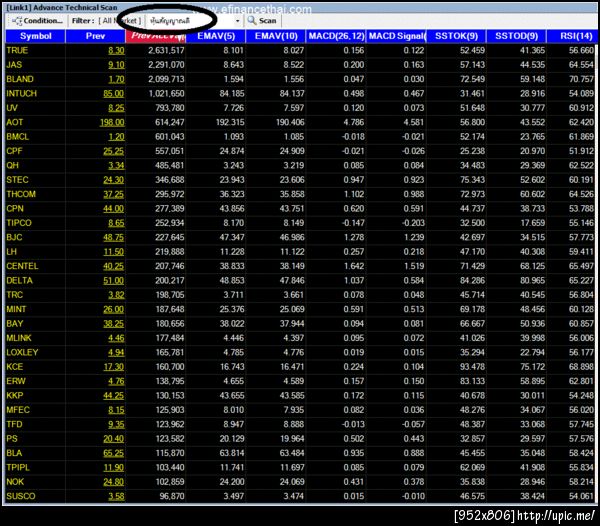Image resolution: width=600 pixels, height=526 pixels.
Task: Click the Condition icon in toolbar
Action: tap(17, 21)
